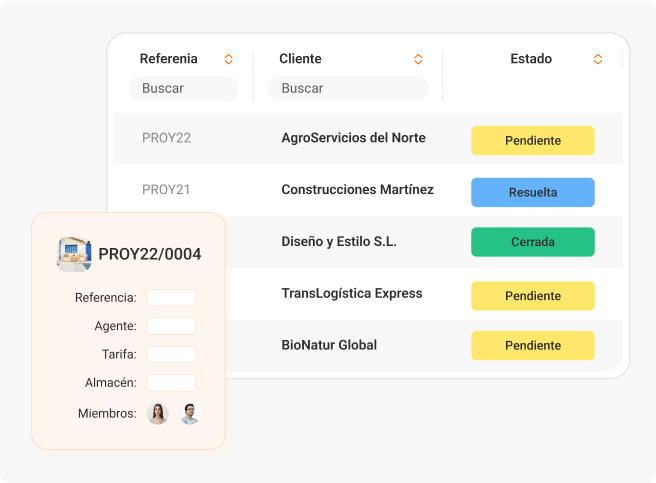This screenshot has height=483, width=656.
Task: Open the PROY21 reference entry
Action: tap(166, 190)
